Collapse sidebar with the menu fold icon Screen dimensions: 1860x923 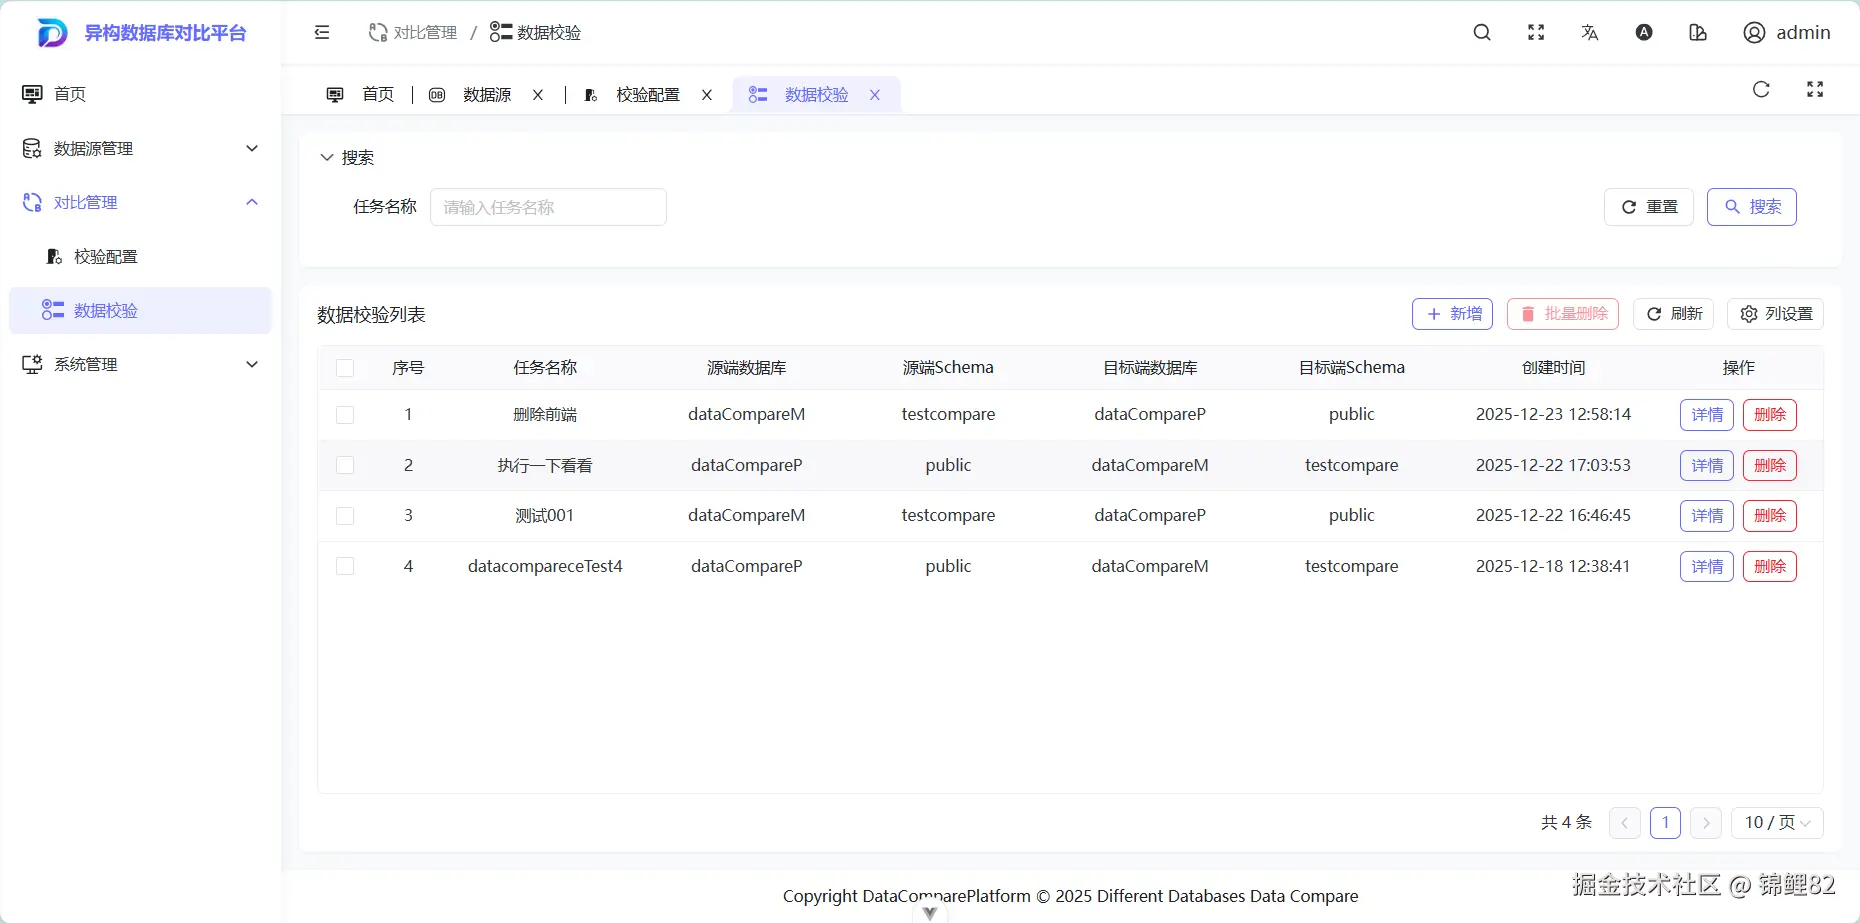(x=322, y=32)
